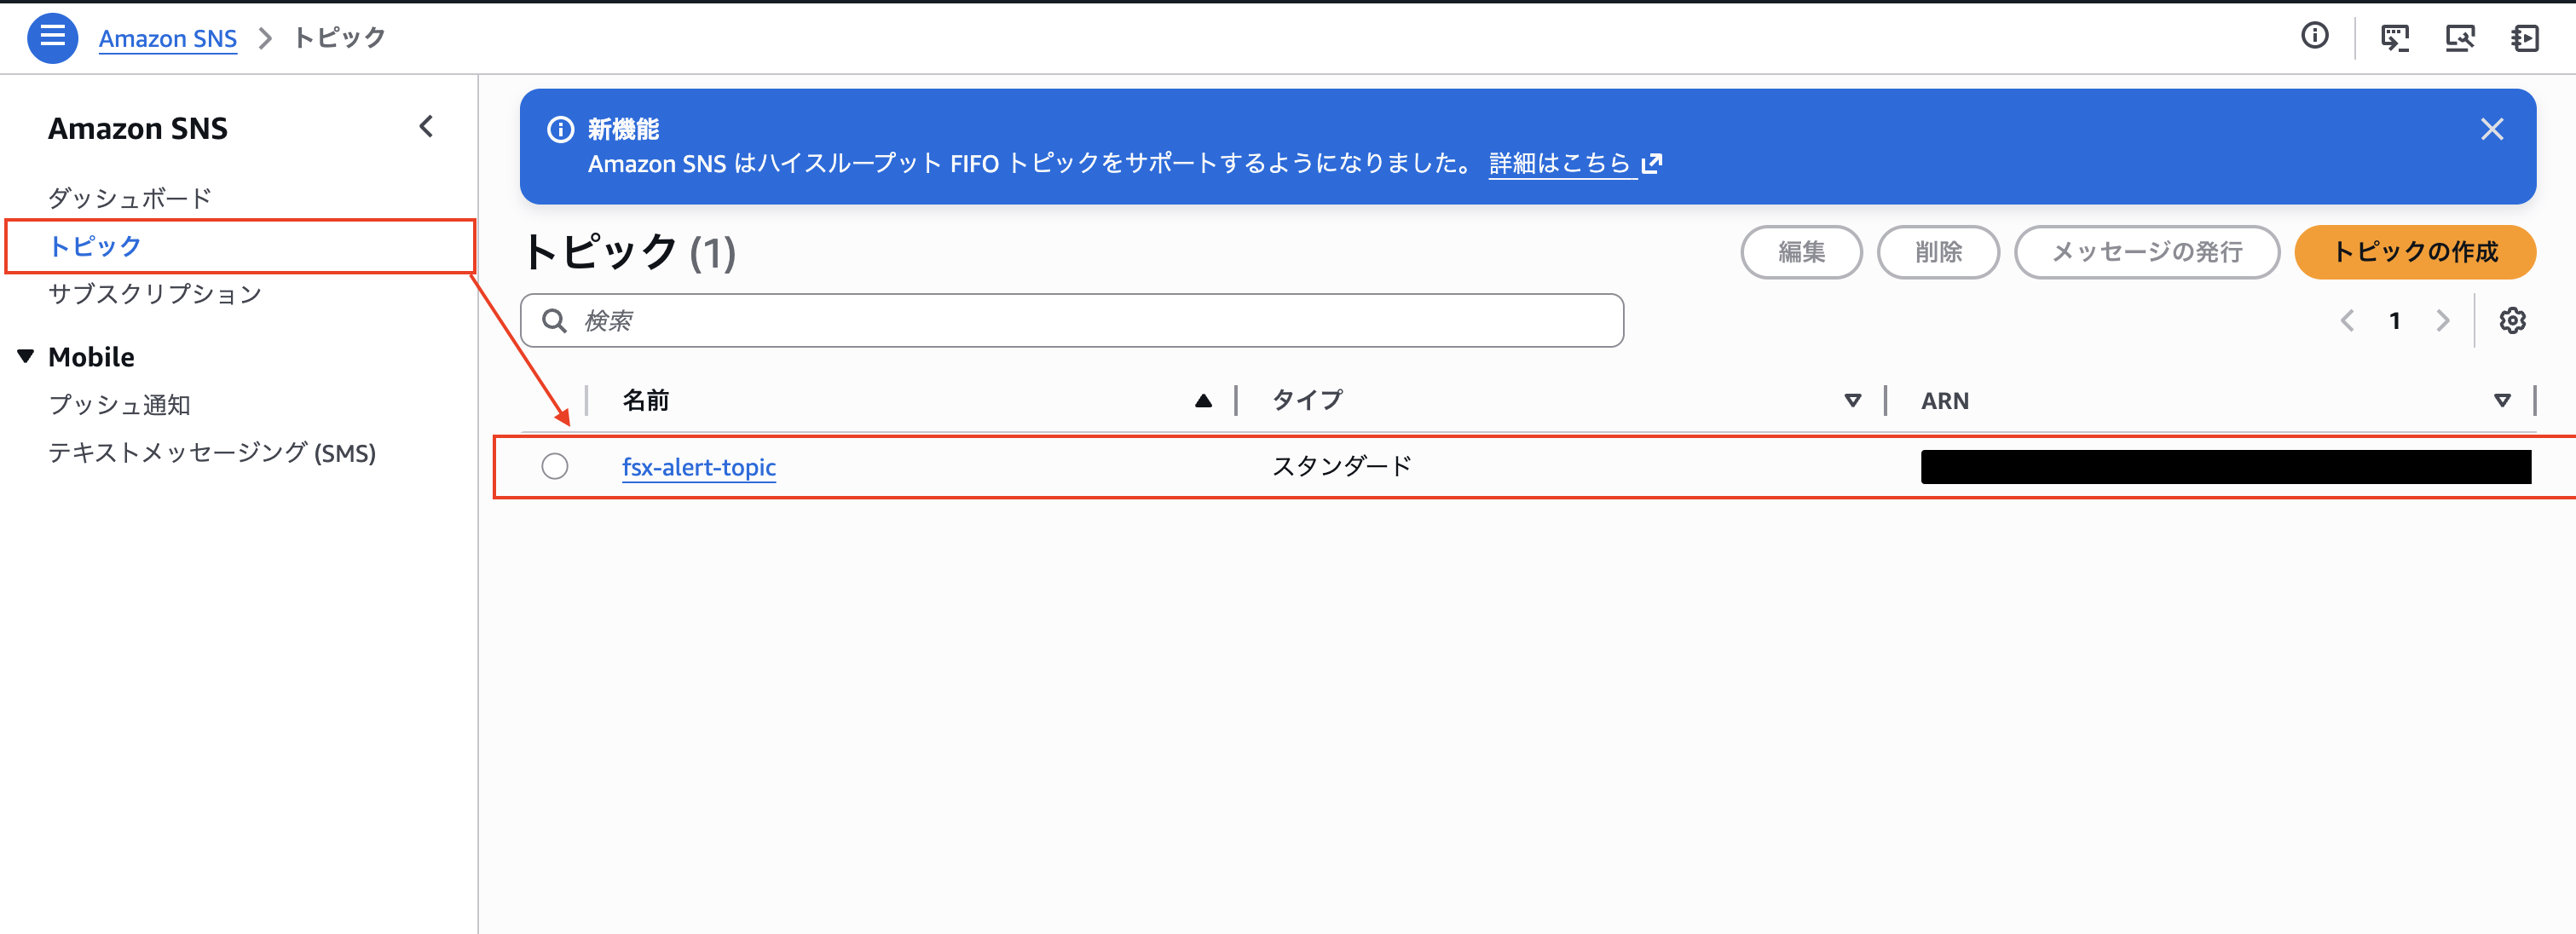Collapse the Amazon SNS side panel

tap(426, 127)
